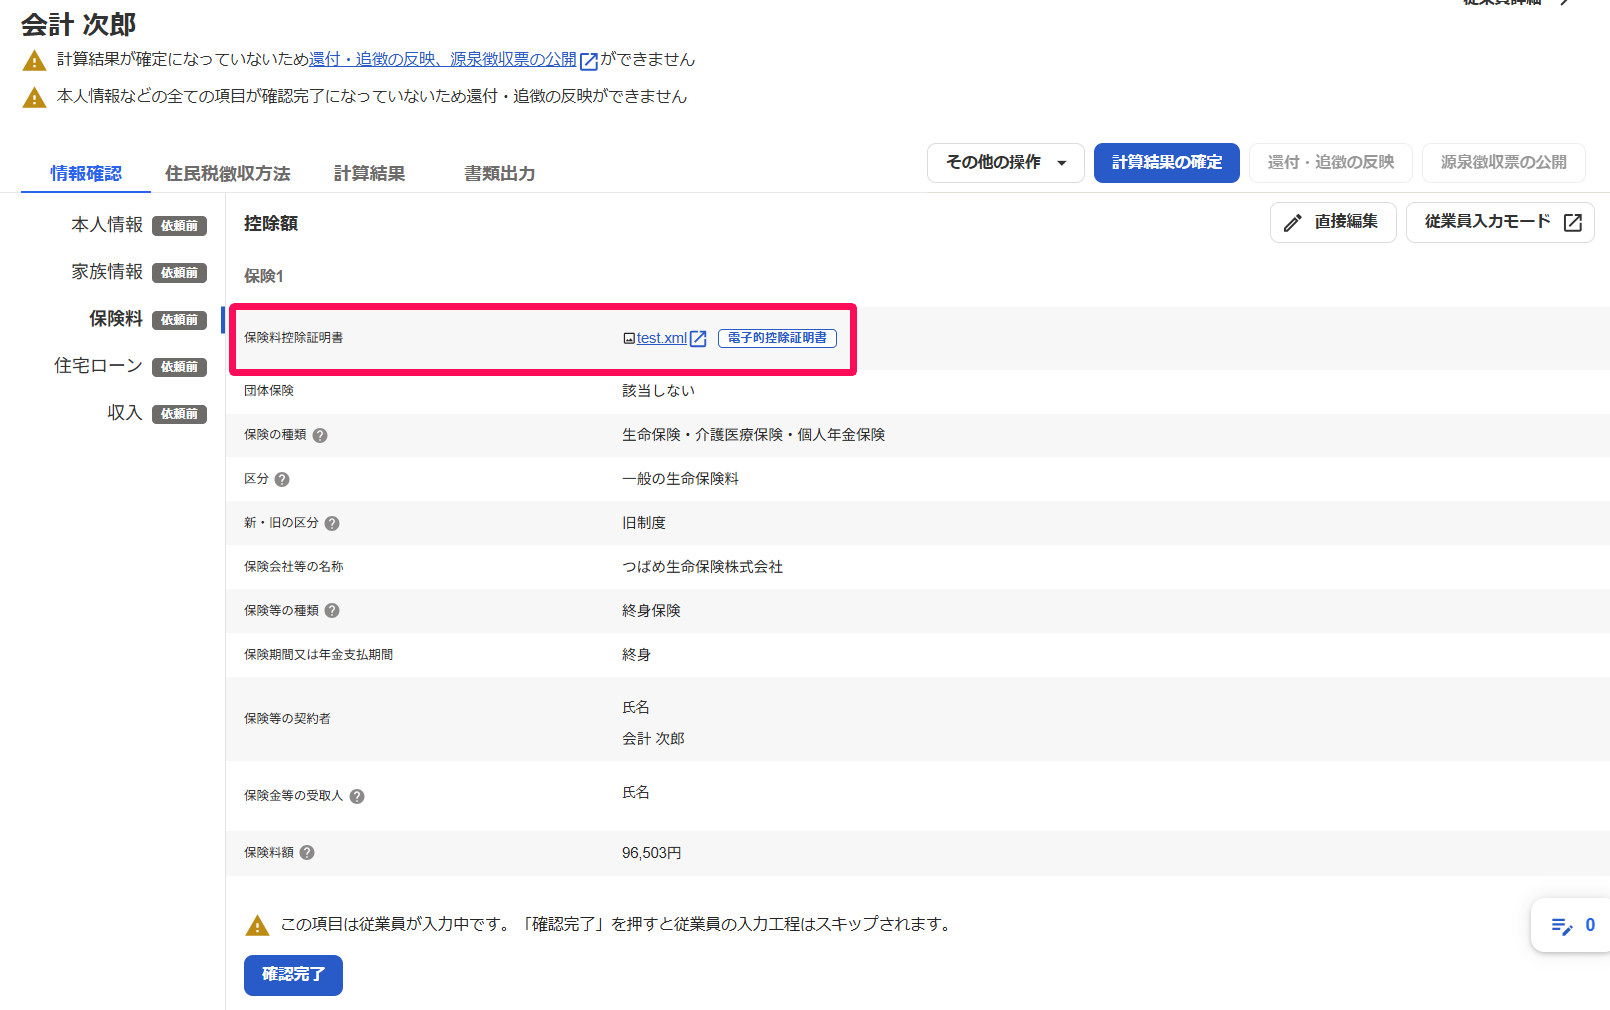Image resolution: width=1610 pixels, height=1010 pixels.
Task: Click the value 一般の生命保険料
Action: click(x=680, y=479)
